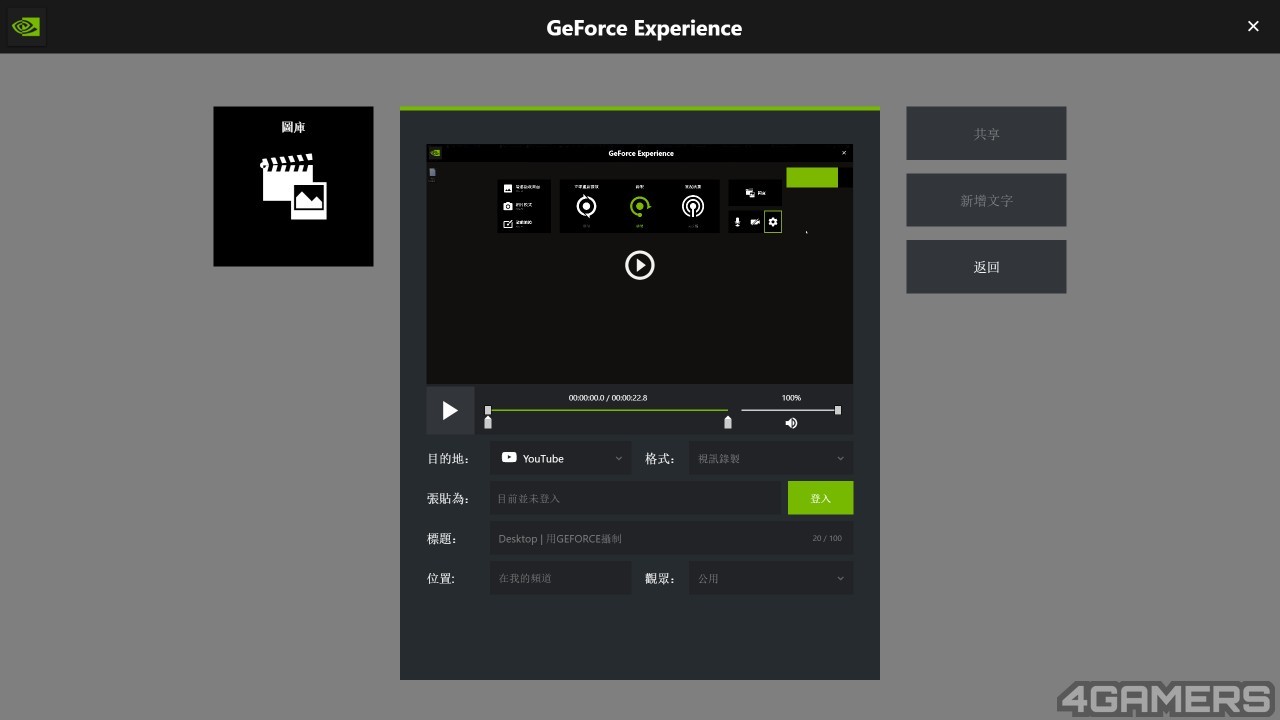Open the YouTube destination dropdown

560,458
